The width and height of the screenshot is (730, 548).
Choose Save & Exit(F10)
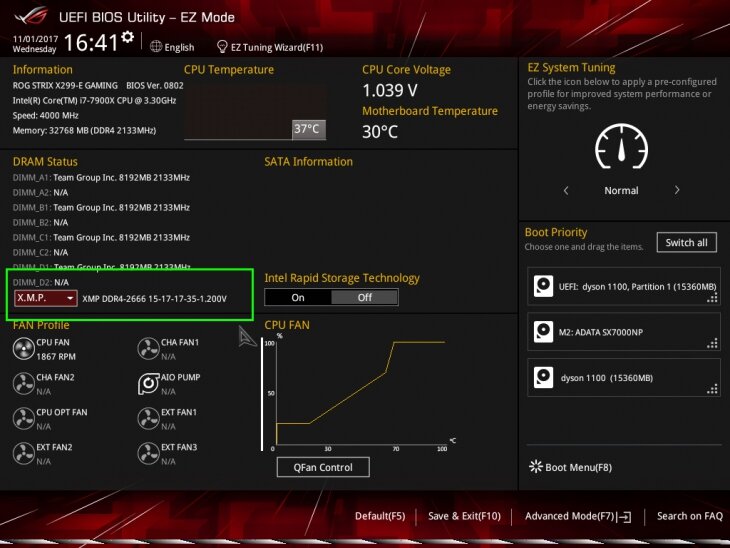[464, 516]
